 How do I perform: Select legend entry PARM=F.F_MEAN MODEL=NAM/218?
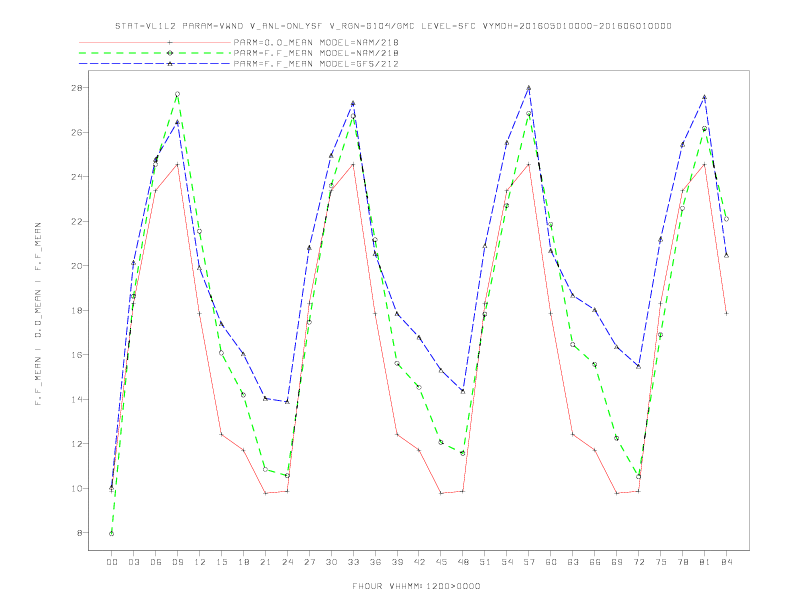click(316, 53)
